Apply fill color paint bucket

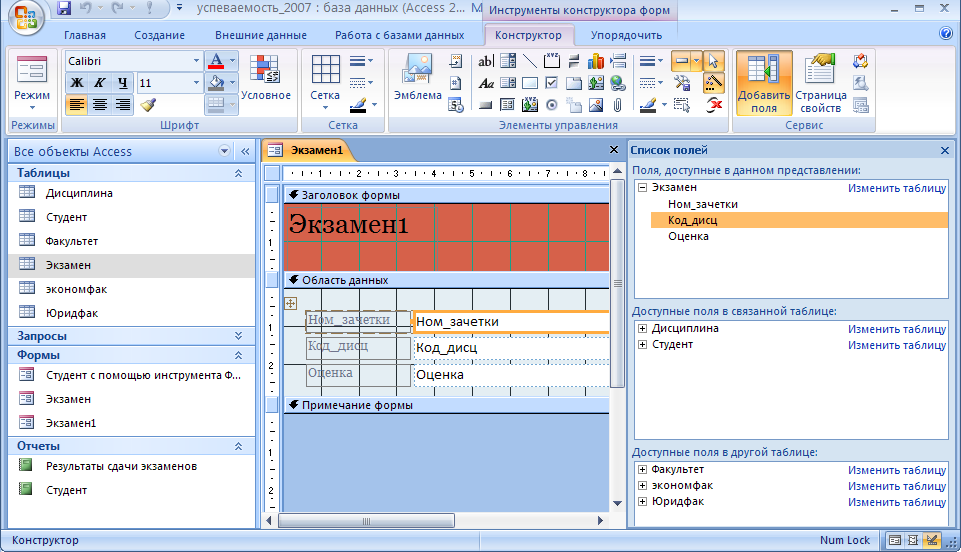(216, 83)
